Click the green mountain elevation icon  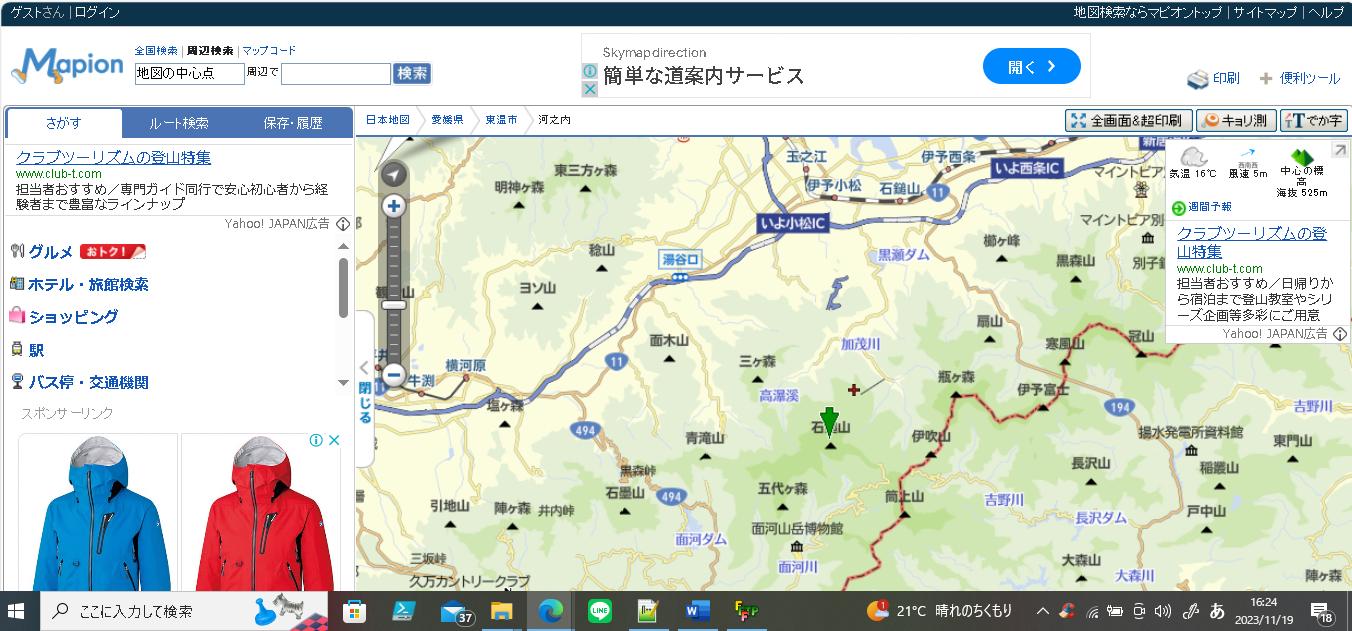point(1302,157)
